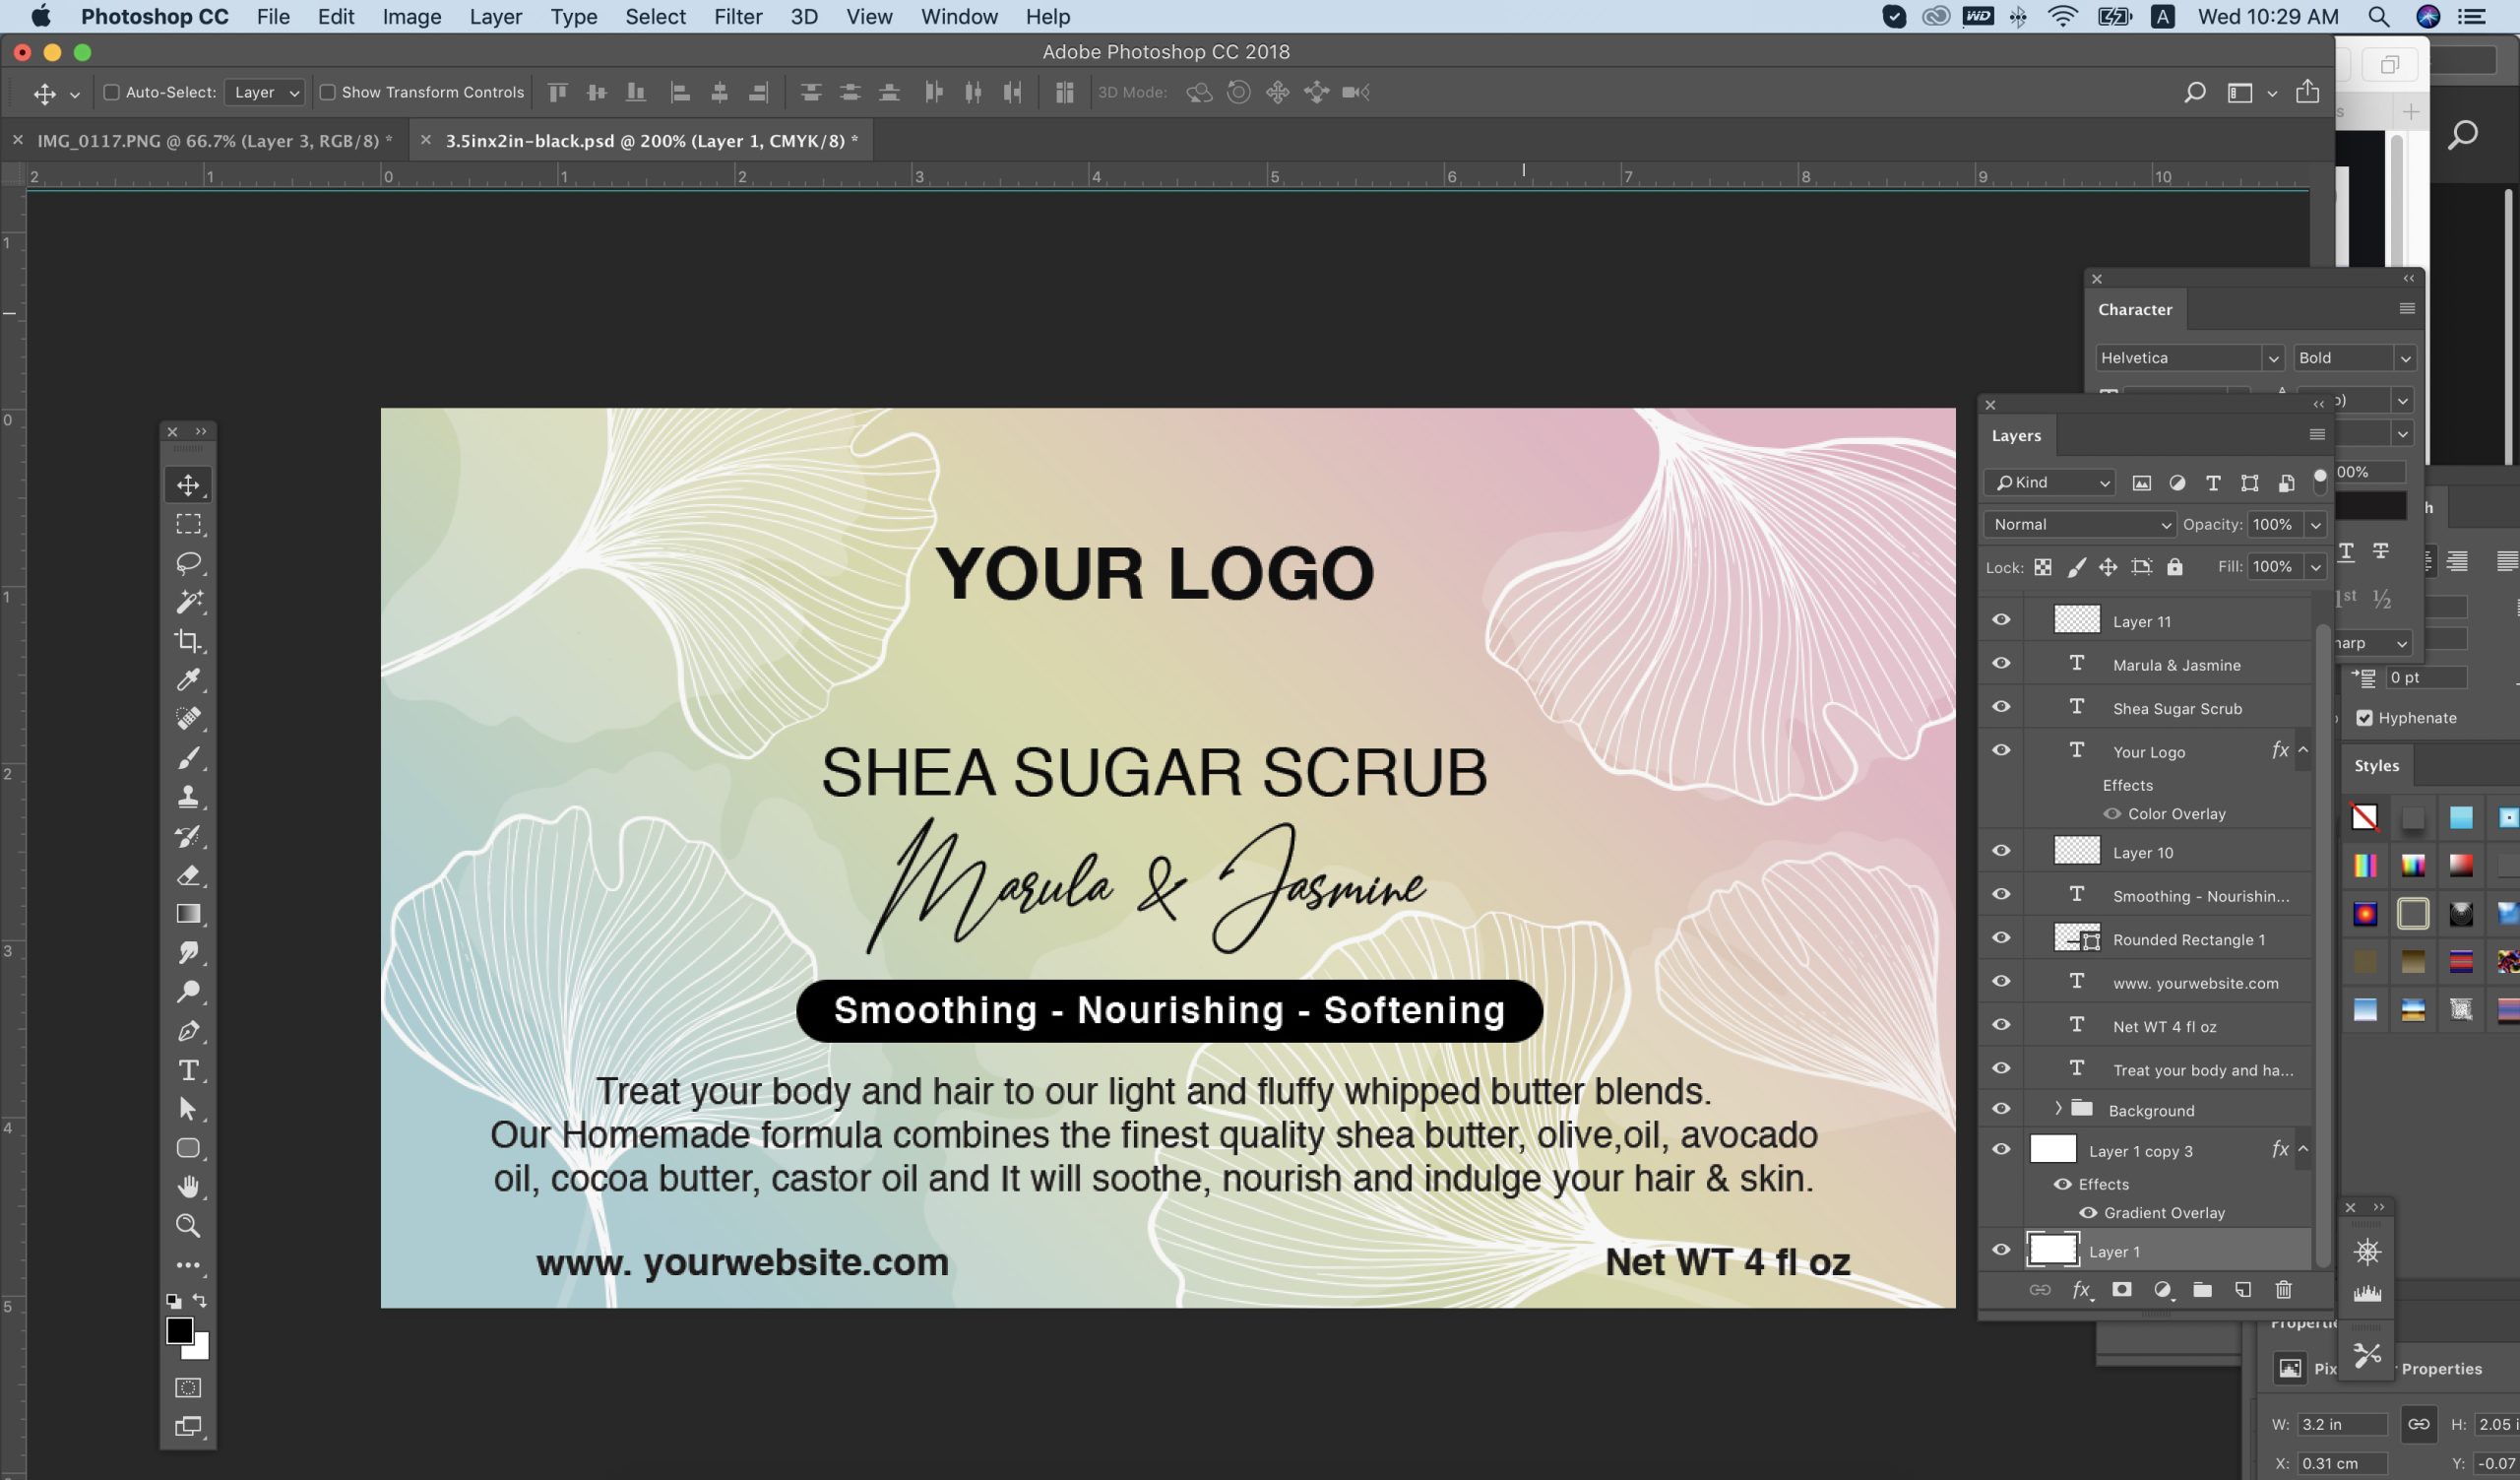Open the Window menu
The height and width of the screenshot is (1480, 2520).
(959, 17)
